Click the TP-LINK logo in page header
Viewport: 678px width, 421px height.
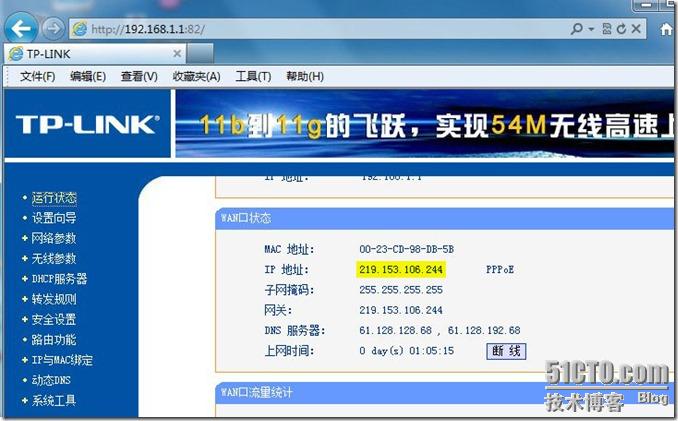tap(86, 125)
